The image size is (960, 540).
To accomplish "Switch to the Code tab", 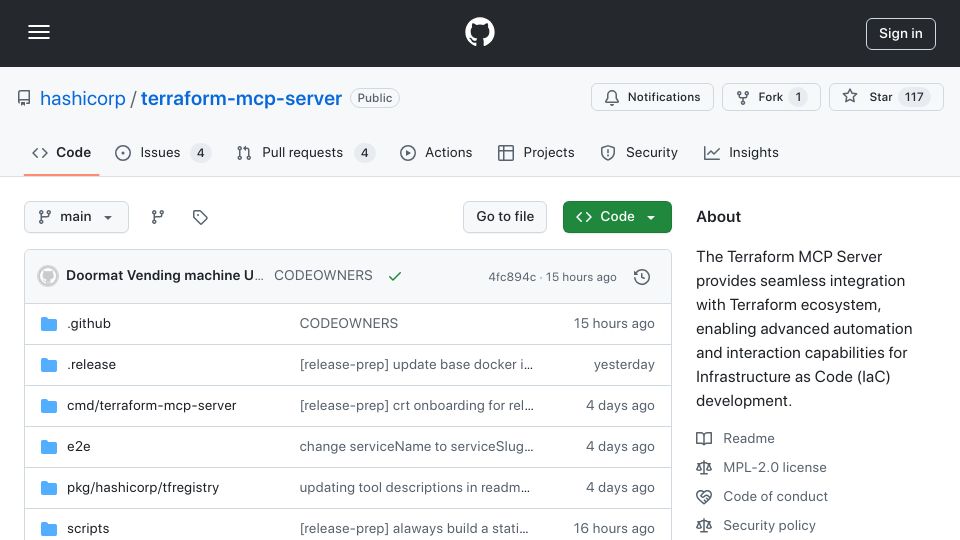I will click(61, 152).
